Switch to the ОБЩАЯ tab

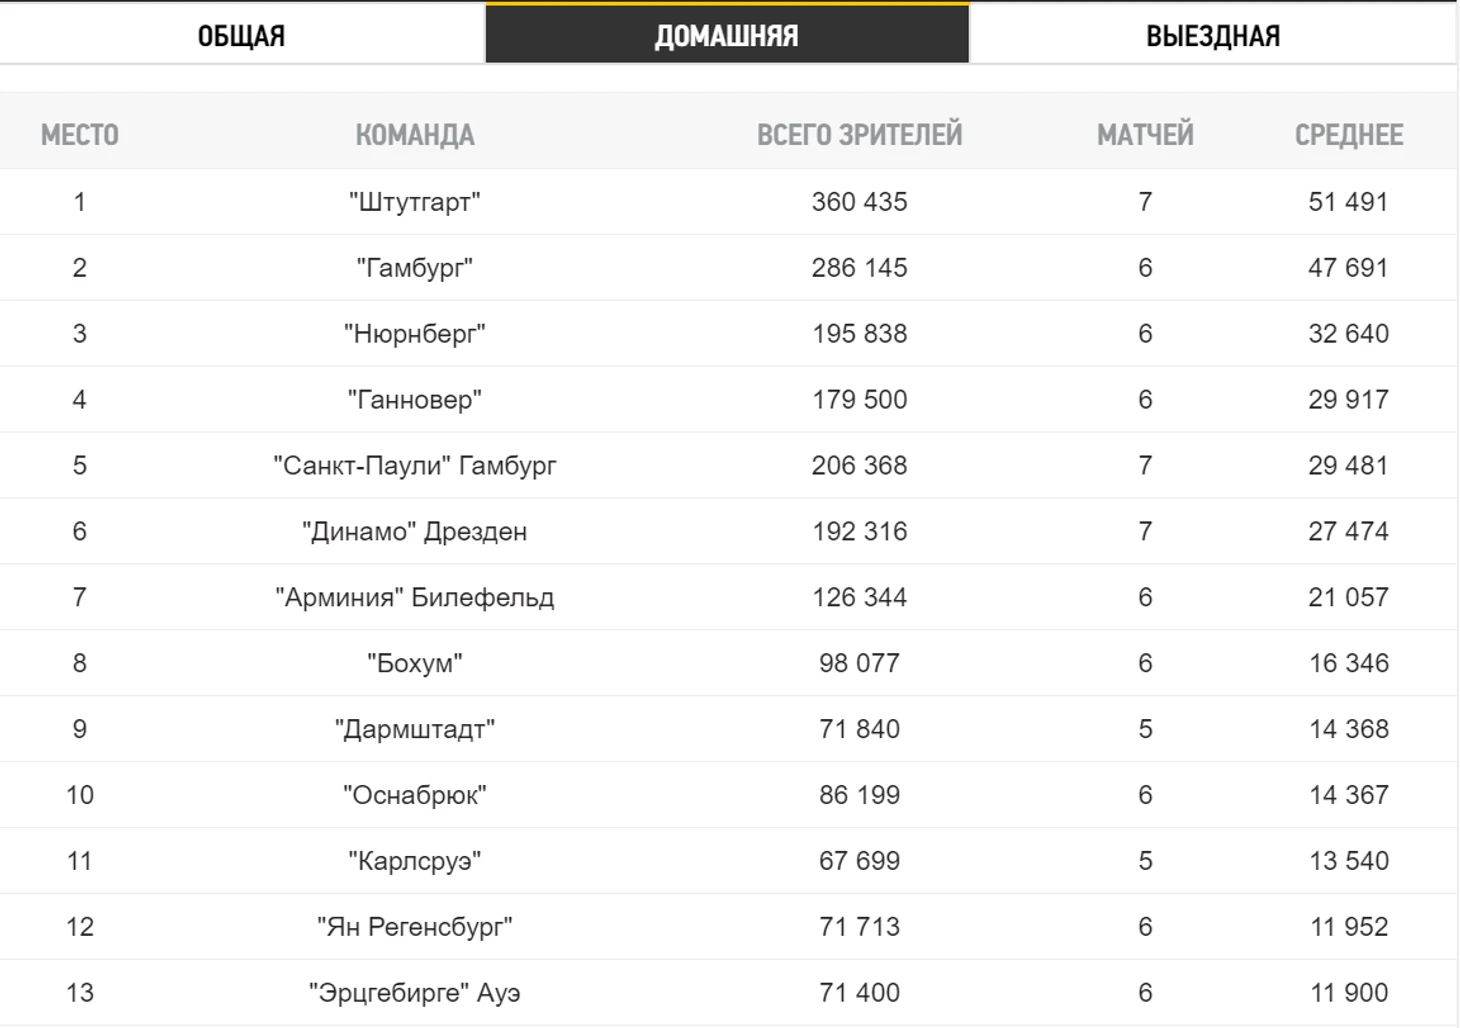(x=241, y=36)
